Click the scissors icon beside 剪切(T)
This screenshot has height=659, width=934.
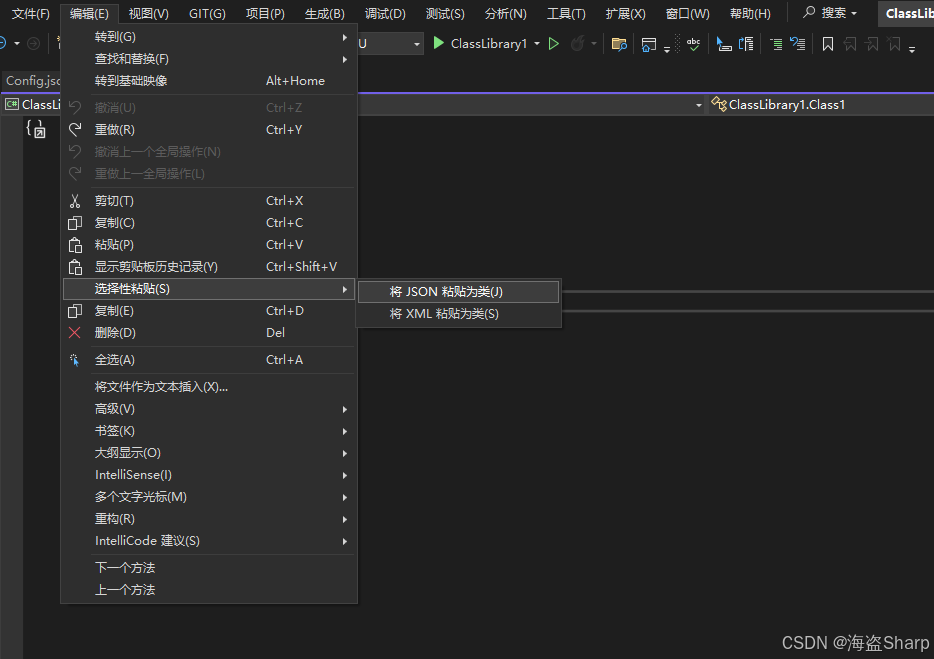(74, 201)
